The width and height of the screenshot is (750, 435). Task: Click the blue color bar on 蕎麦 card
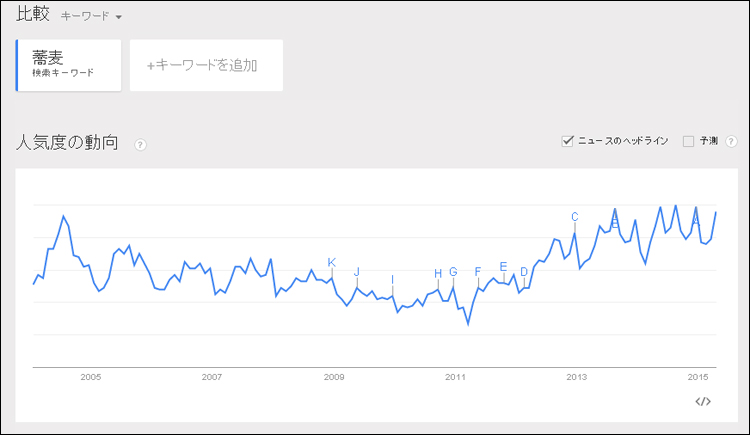coord(17,65)
